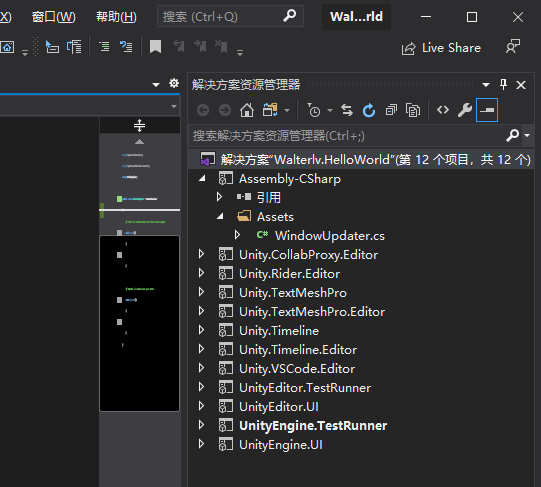Click the WindowUpdater.cs C# file icon

pos(262,235)
